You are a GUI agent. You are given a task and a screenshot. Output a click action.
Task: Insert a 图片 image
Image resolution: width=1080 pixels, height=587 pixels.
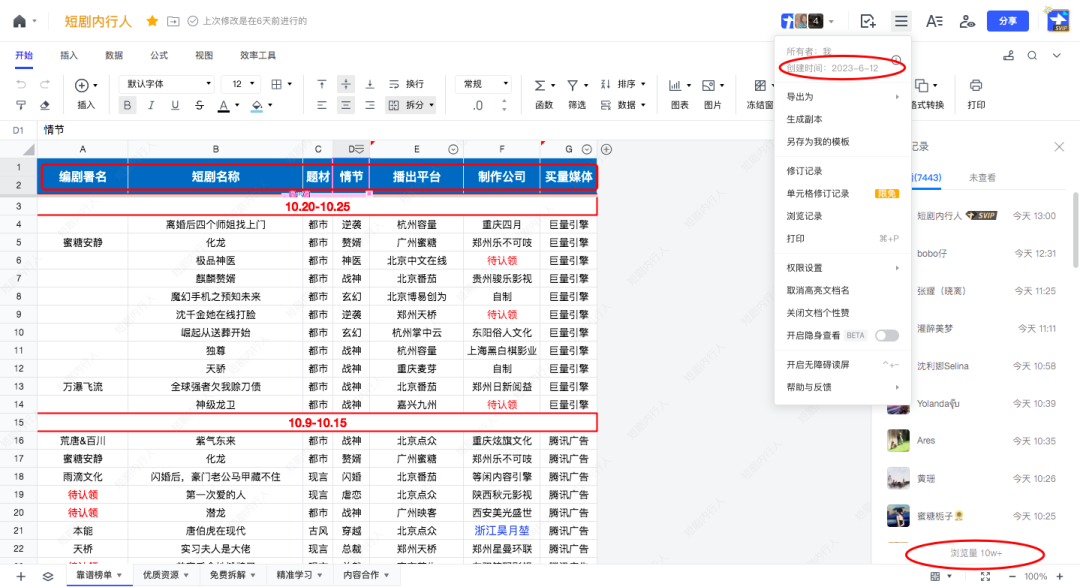[x=712, y=94]
